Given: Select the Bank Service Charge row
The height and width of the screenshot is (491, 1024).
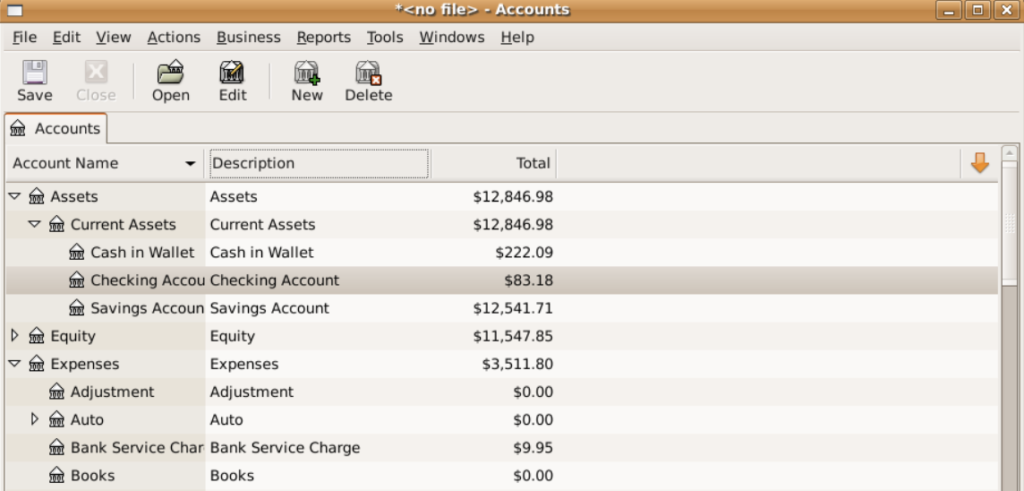Looking at the screenshot, I should (x=284, y=448).
